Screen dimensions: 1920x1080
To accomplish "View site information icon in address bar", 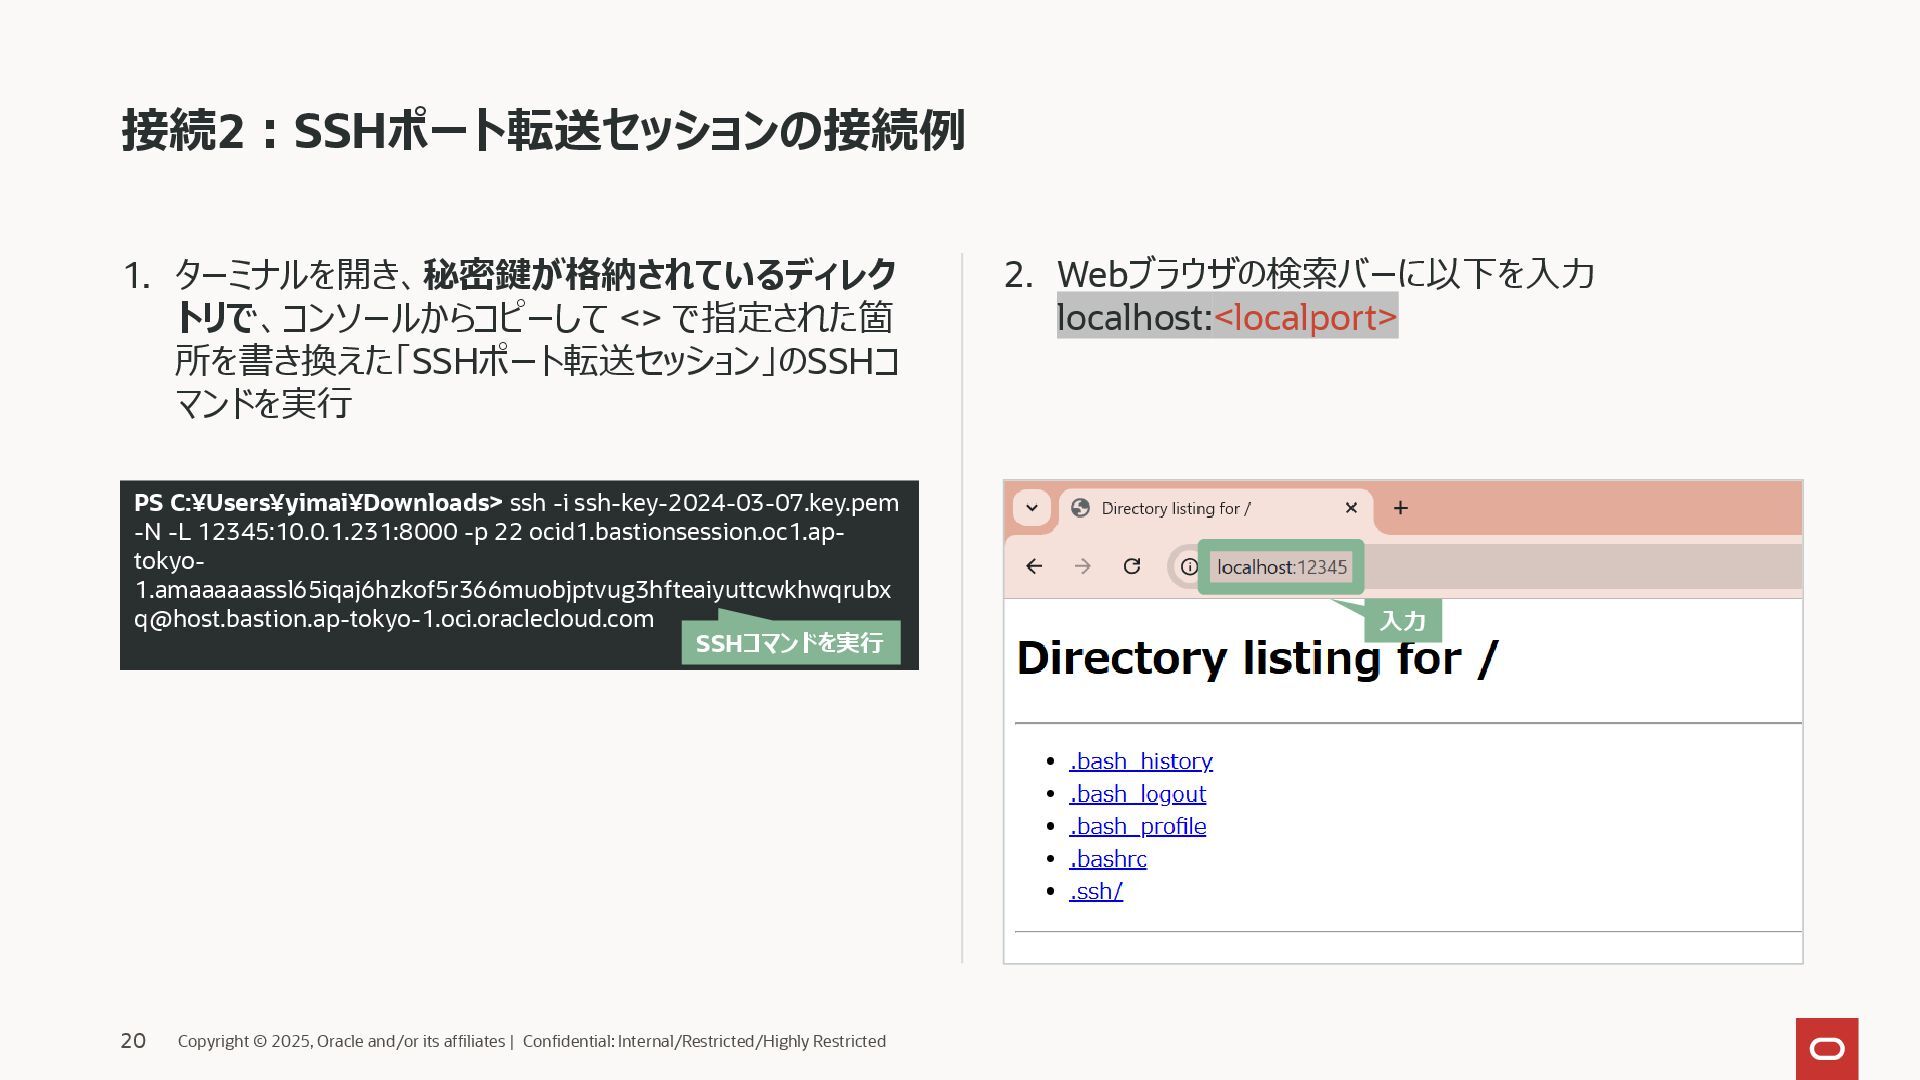I will 1189,567.
